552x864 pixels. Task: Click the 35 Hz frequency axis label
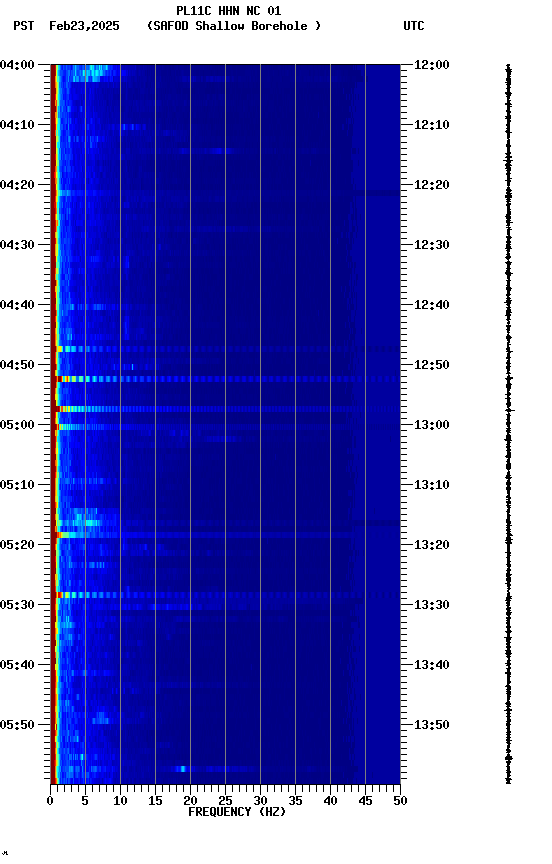[295, 801]
